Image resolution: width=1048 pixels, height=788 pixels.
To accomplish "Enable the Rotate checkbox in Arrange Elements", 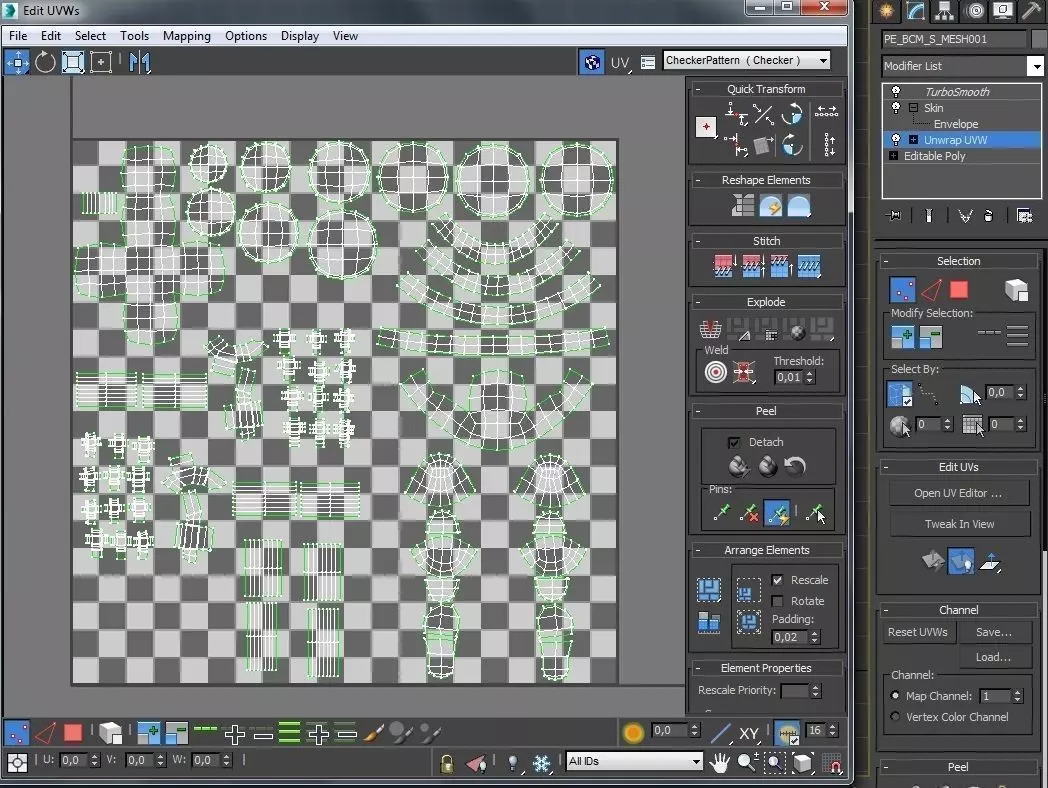I will click(x=777, y=601).
